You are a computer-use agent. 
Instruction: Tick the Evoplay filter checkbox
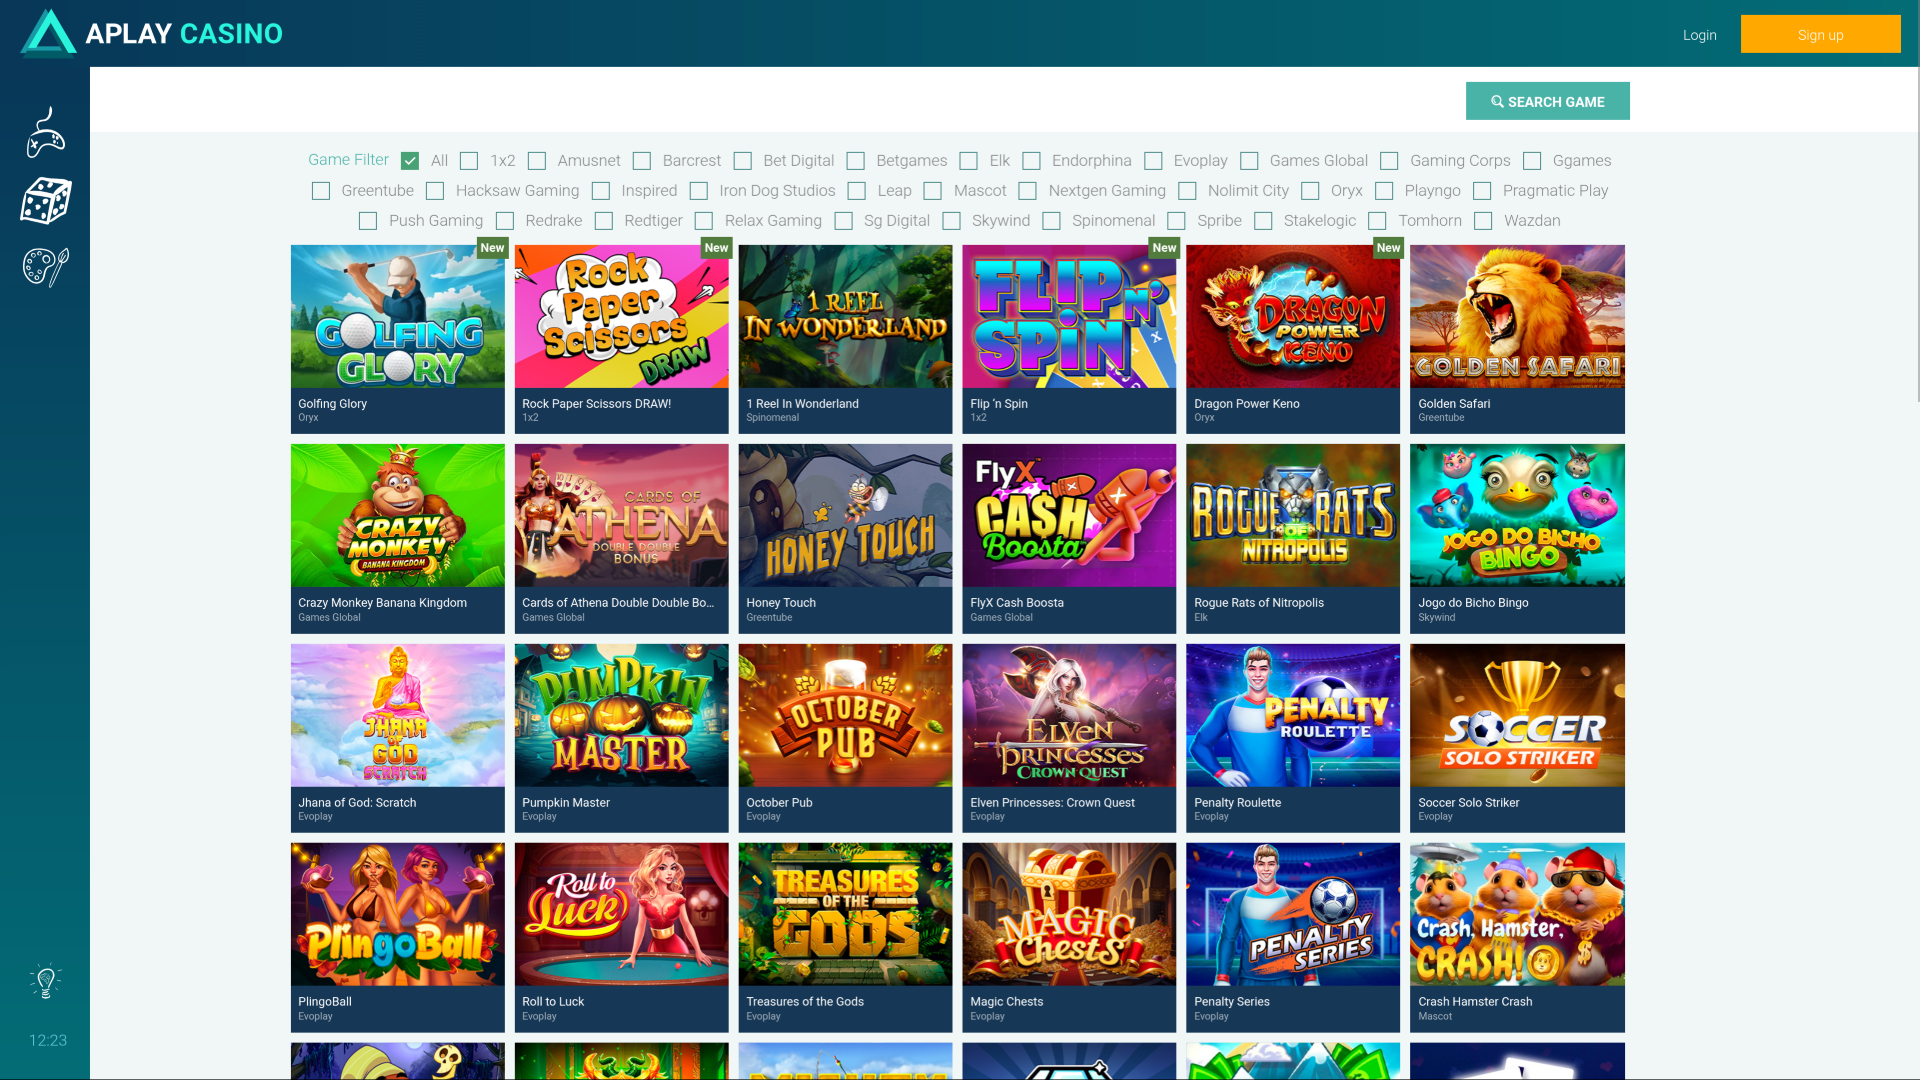click(x=1153, y=161)
